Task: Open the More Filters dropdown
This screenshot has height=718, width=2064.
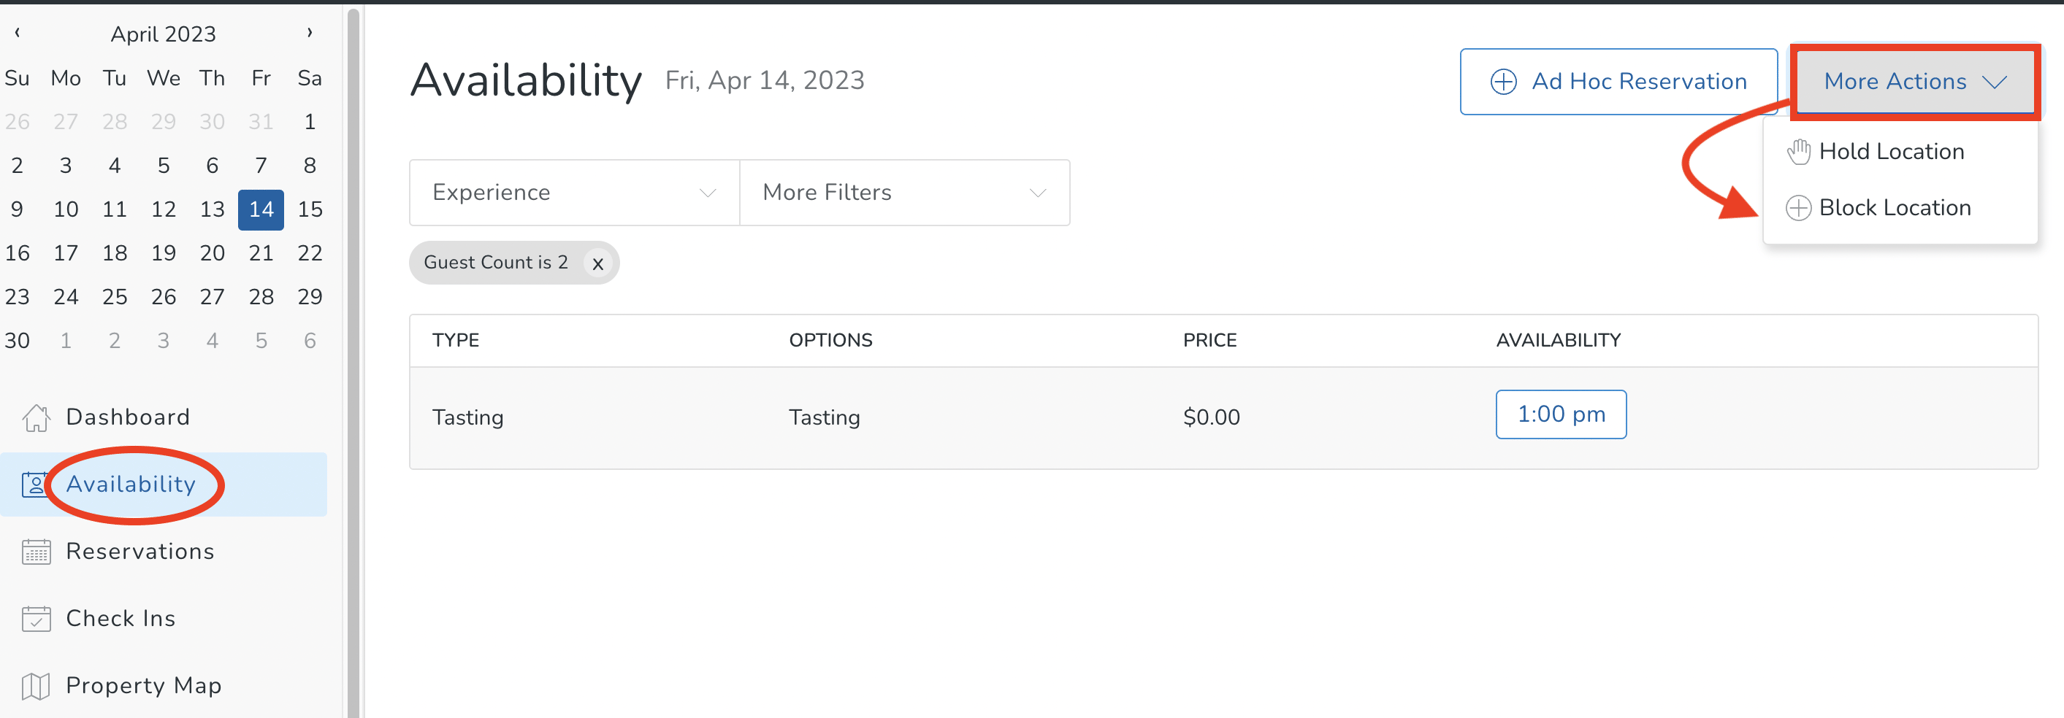Action: click(x=904, y=192)
